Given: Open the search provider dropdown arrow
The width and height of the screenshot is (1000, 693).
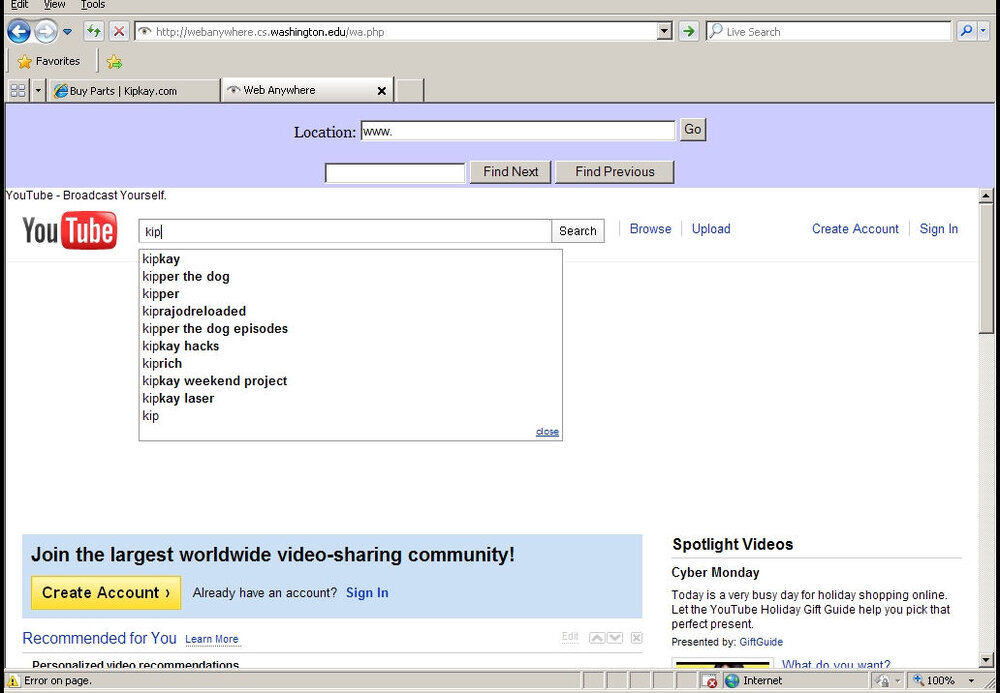Looking at the screenshot, I should tap(983, 31).
